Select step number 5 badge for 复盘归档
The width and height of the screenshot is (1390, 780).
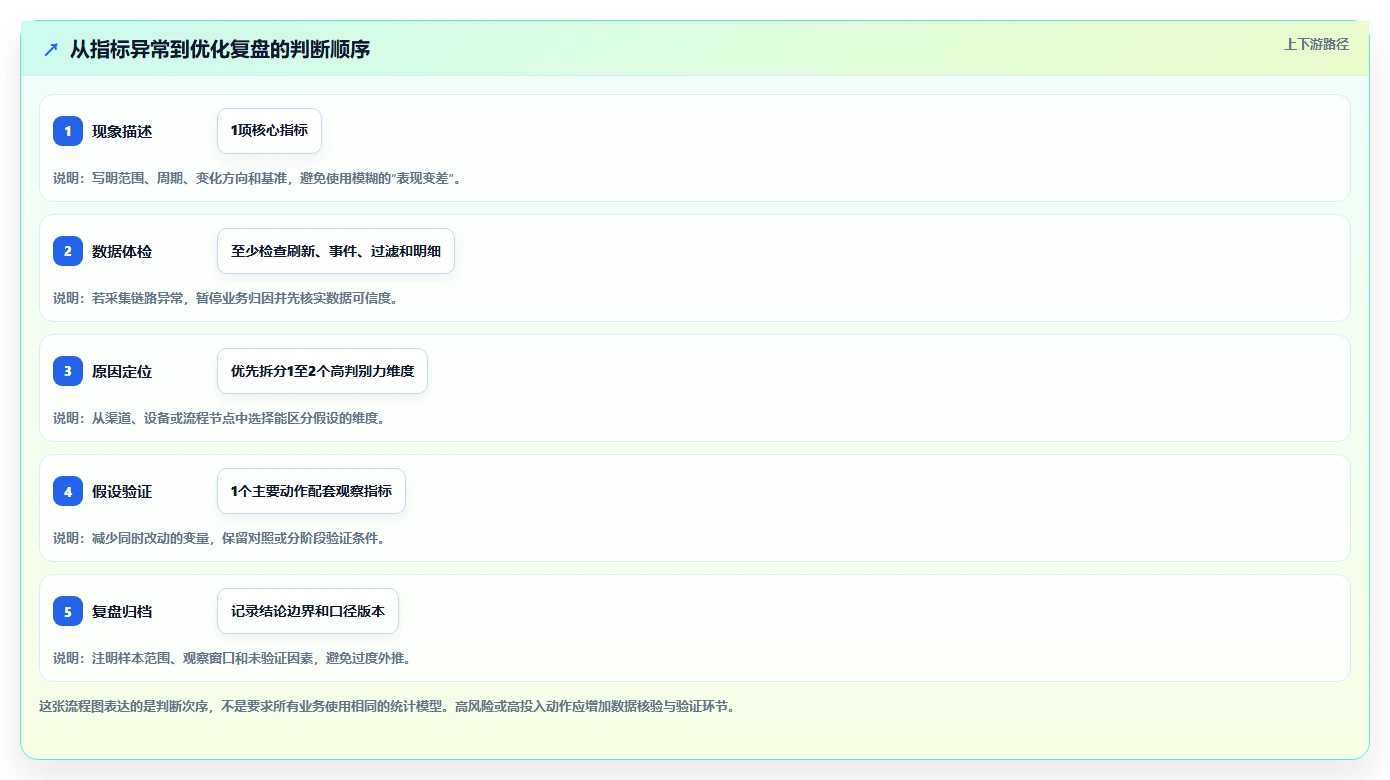(68, 611)
